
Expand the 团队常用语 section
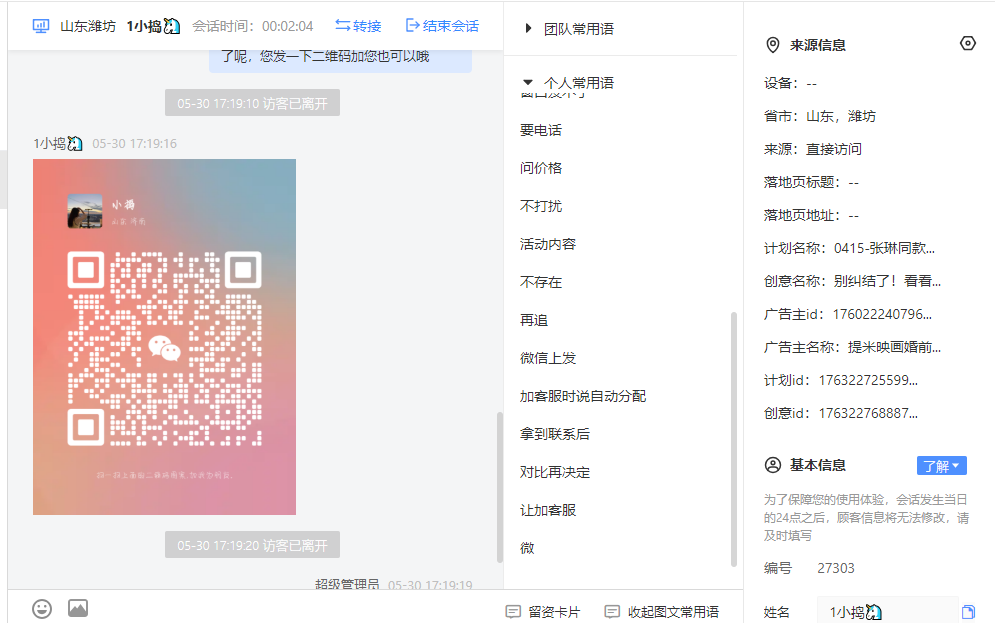(x=528, y=29)
